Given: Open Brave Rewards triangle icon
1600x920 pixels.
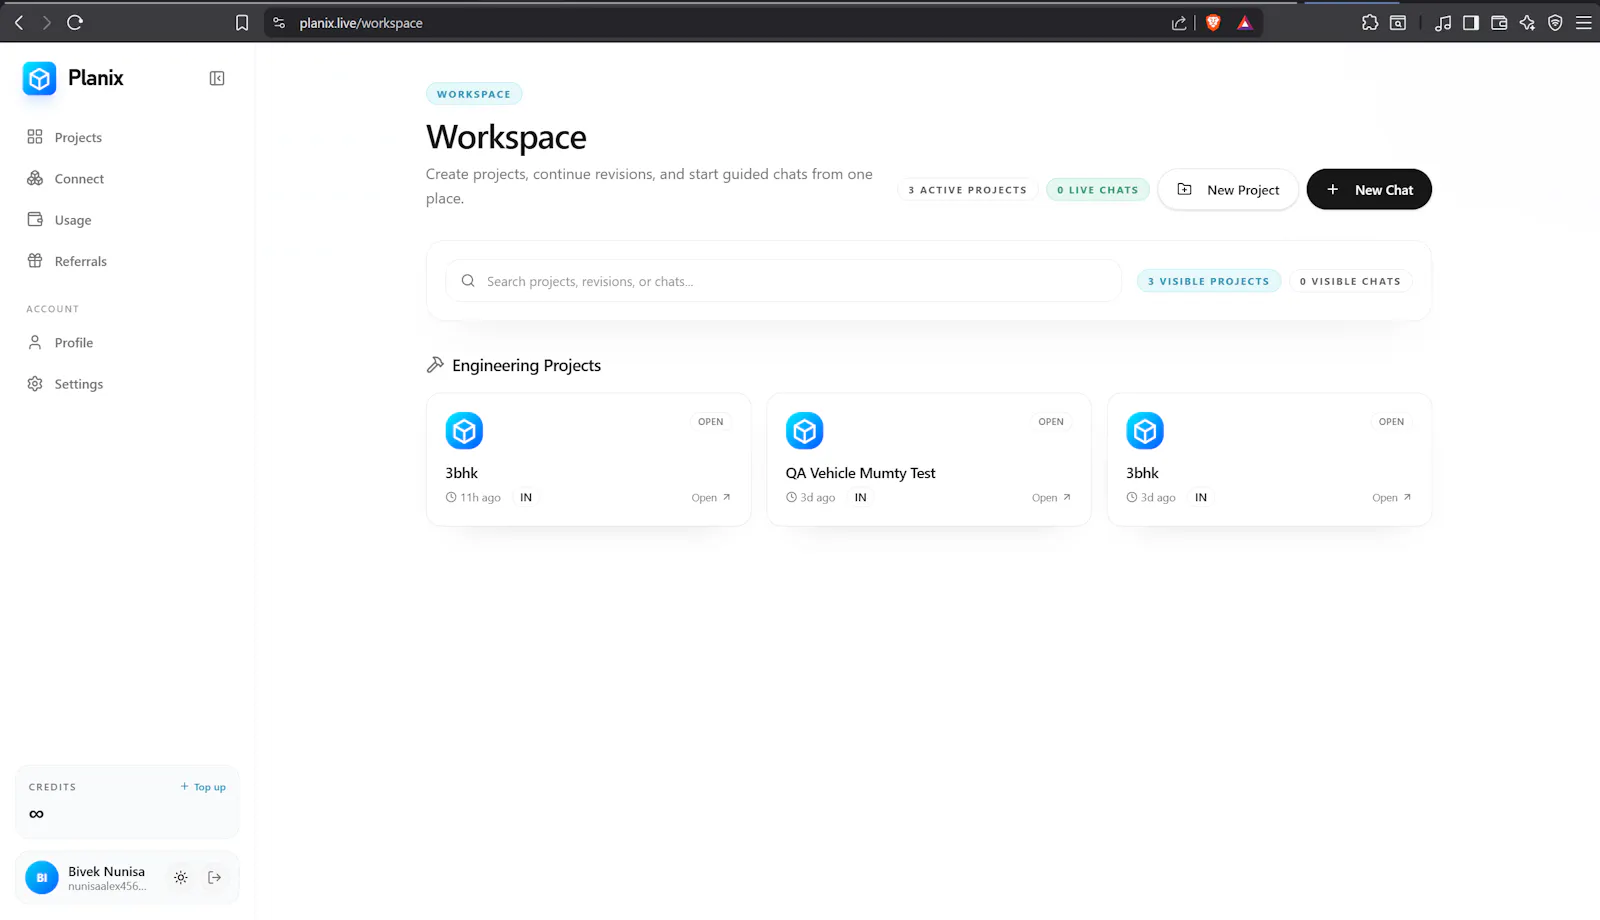Looking at the screenshot, I should (1245, 23).
